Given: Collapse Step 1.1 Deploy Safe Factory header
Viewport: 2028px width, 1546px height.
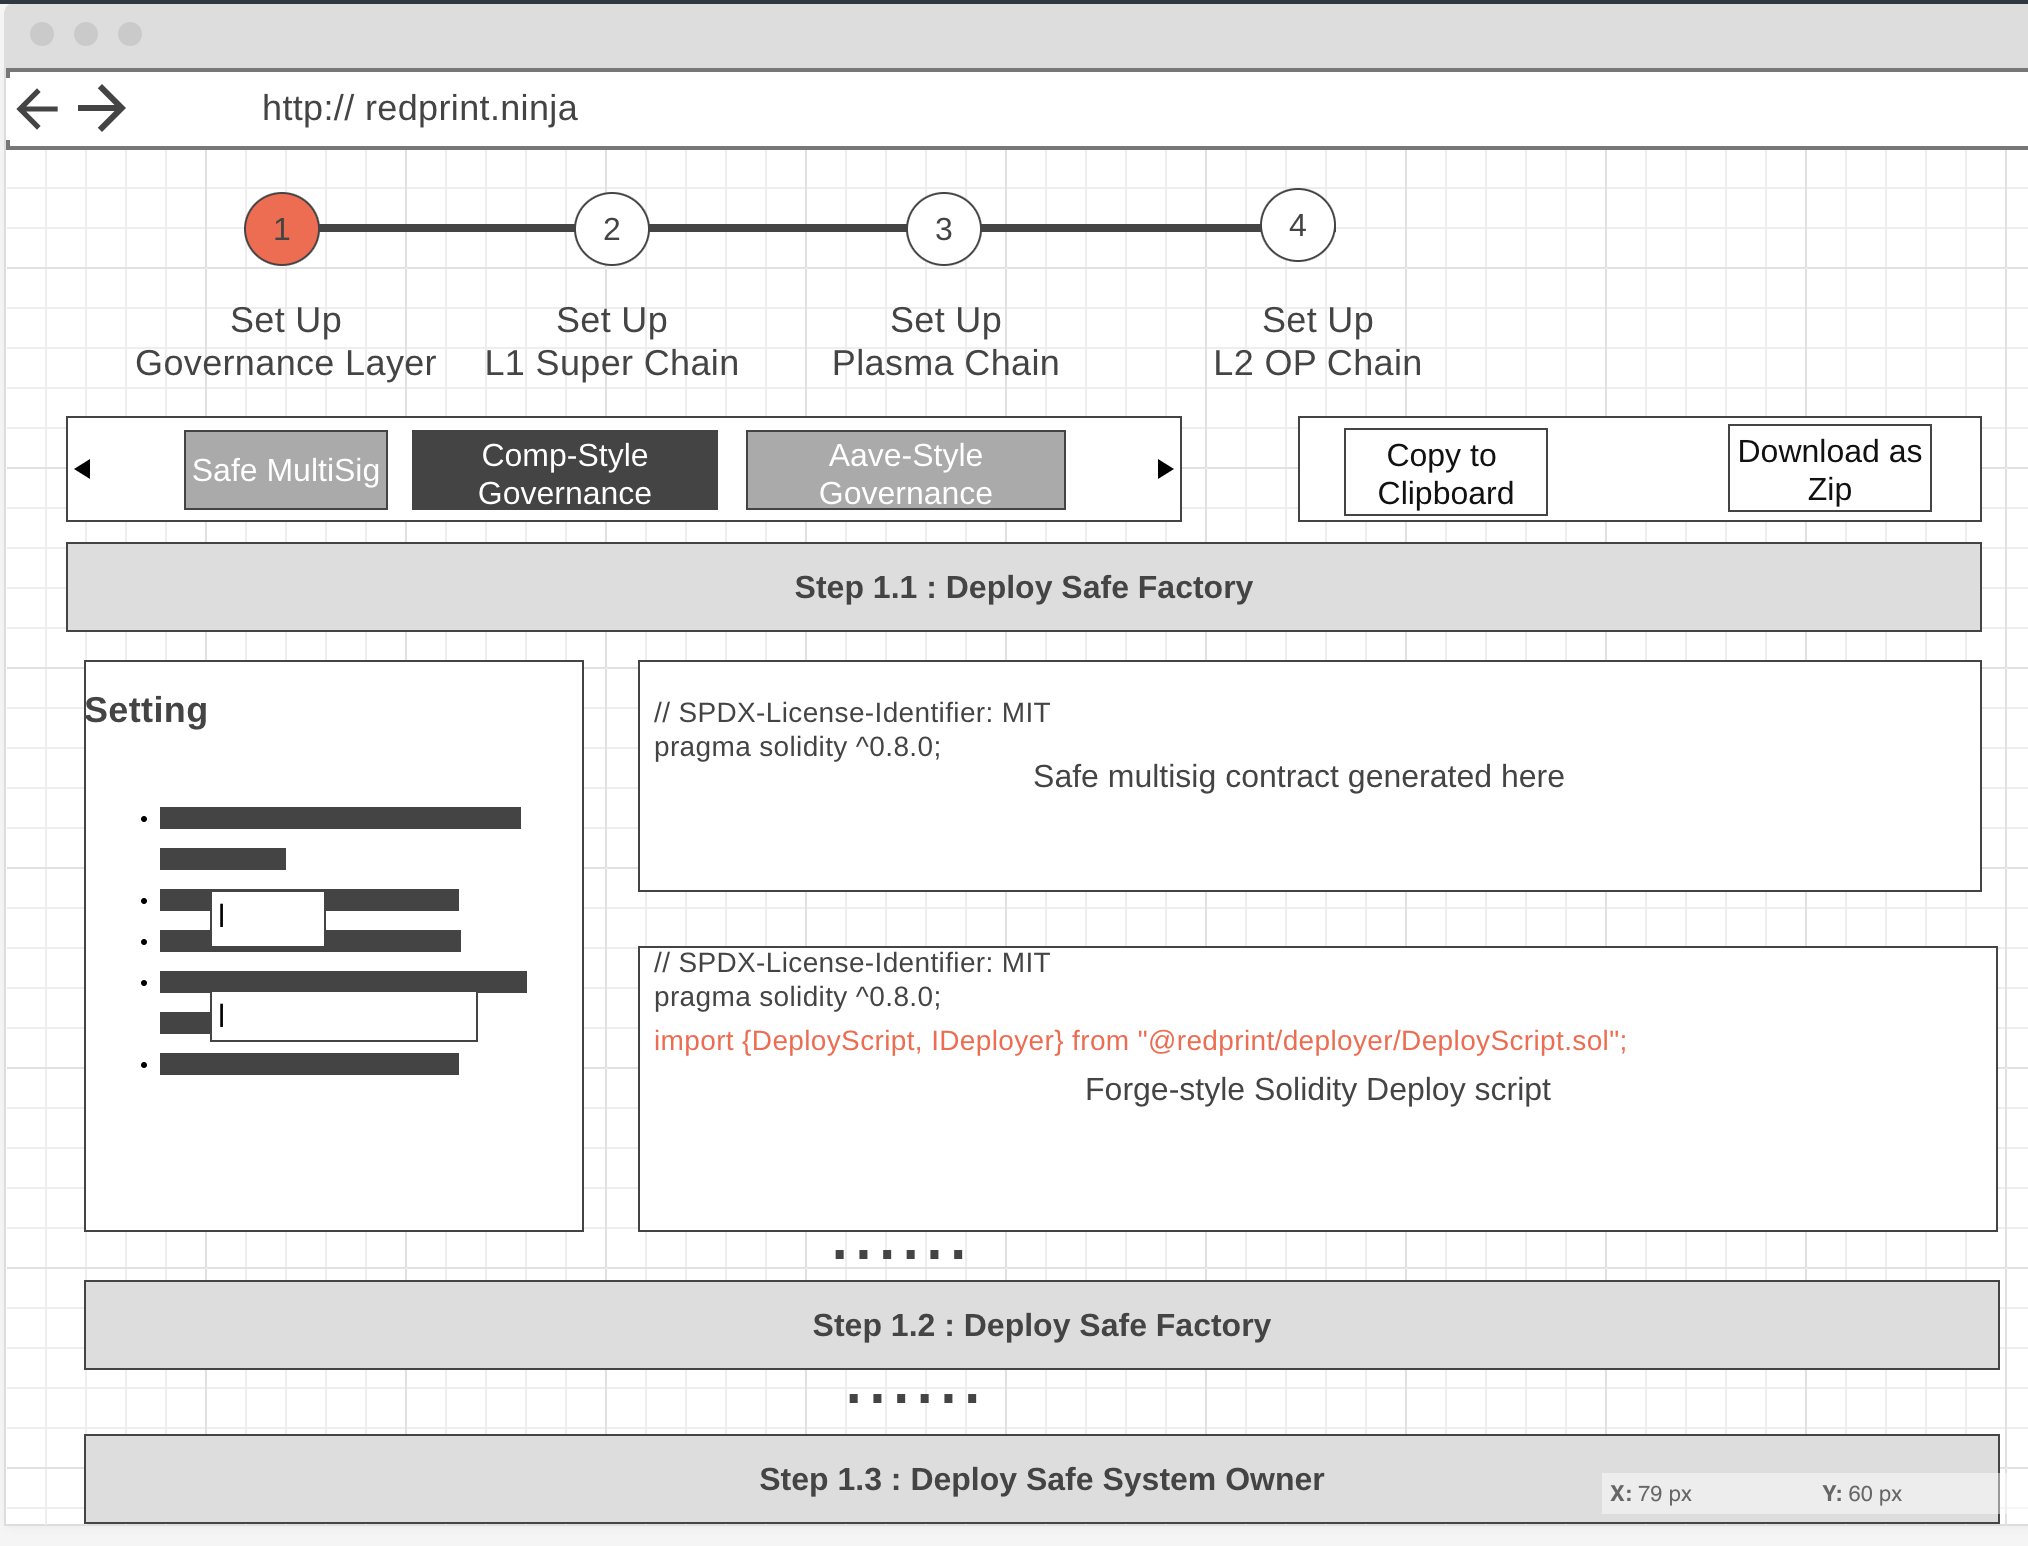Looking at the screenshot, I should (1023, 587).
